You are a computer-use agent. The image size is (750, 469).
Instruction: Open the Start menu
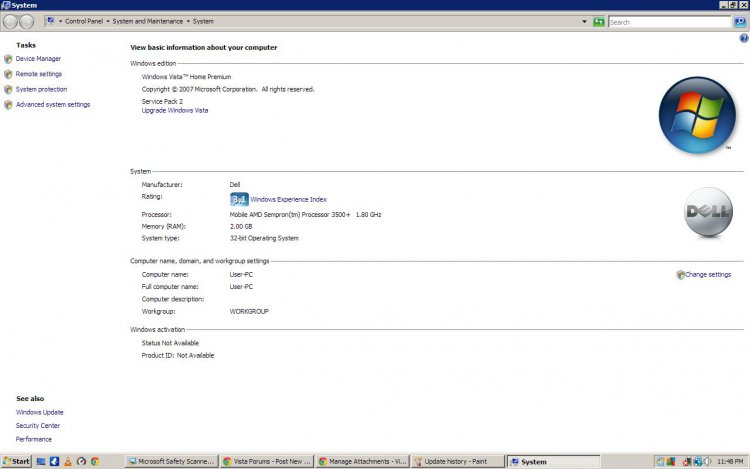[16, 461]
